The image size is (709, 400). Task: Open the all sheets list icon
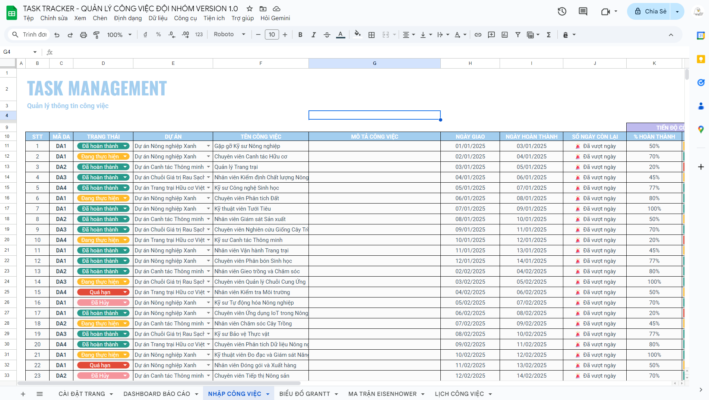click(x=38, y=394)
